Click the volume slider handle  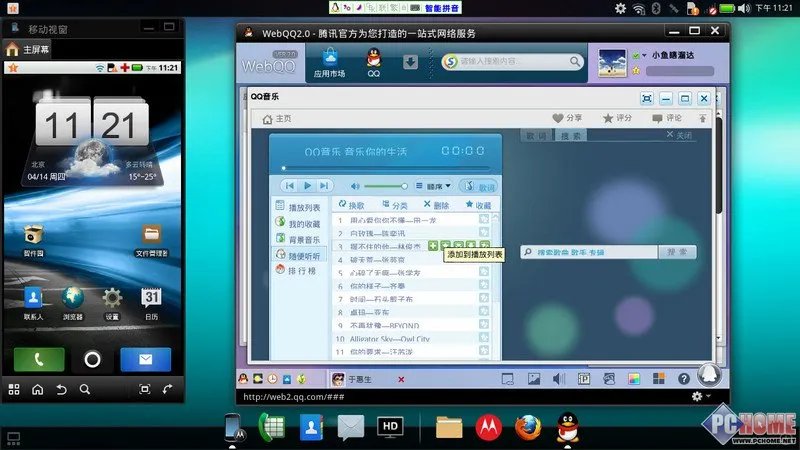pos(404,186)
